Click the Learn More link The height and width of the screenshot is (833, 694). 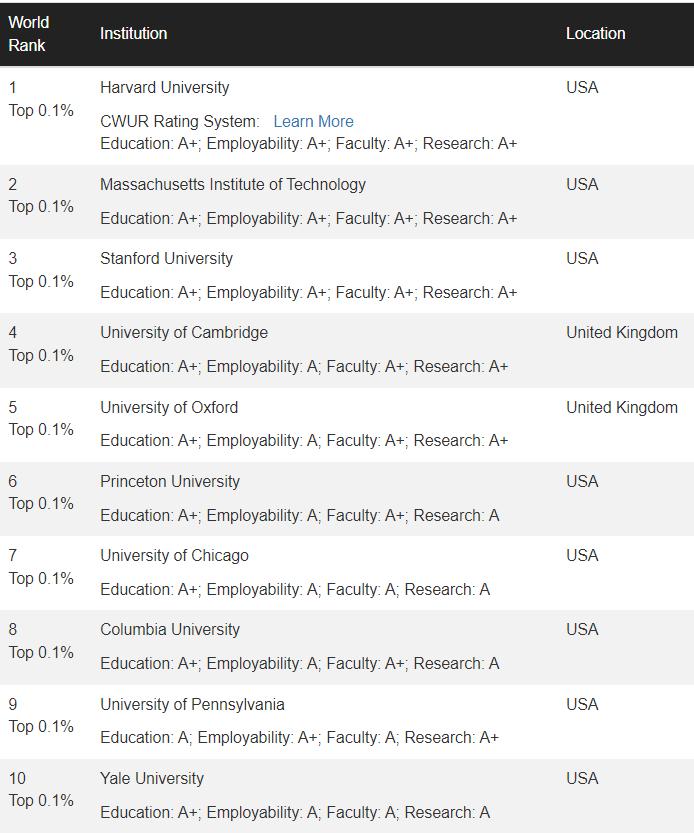click(313, 121)
